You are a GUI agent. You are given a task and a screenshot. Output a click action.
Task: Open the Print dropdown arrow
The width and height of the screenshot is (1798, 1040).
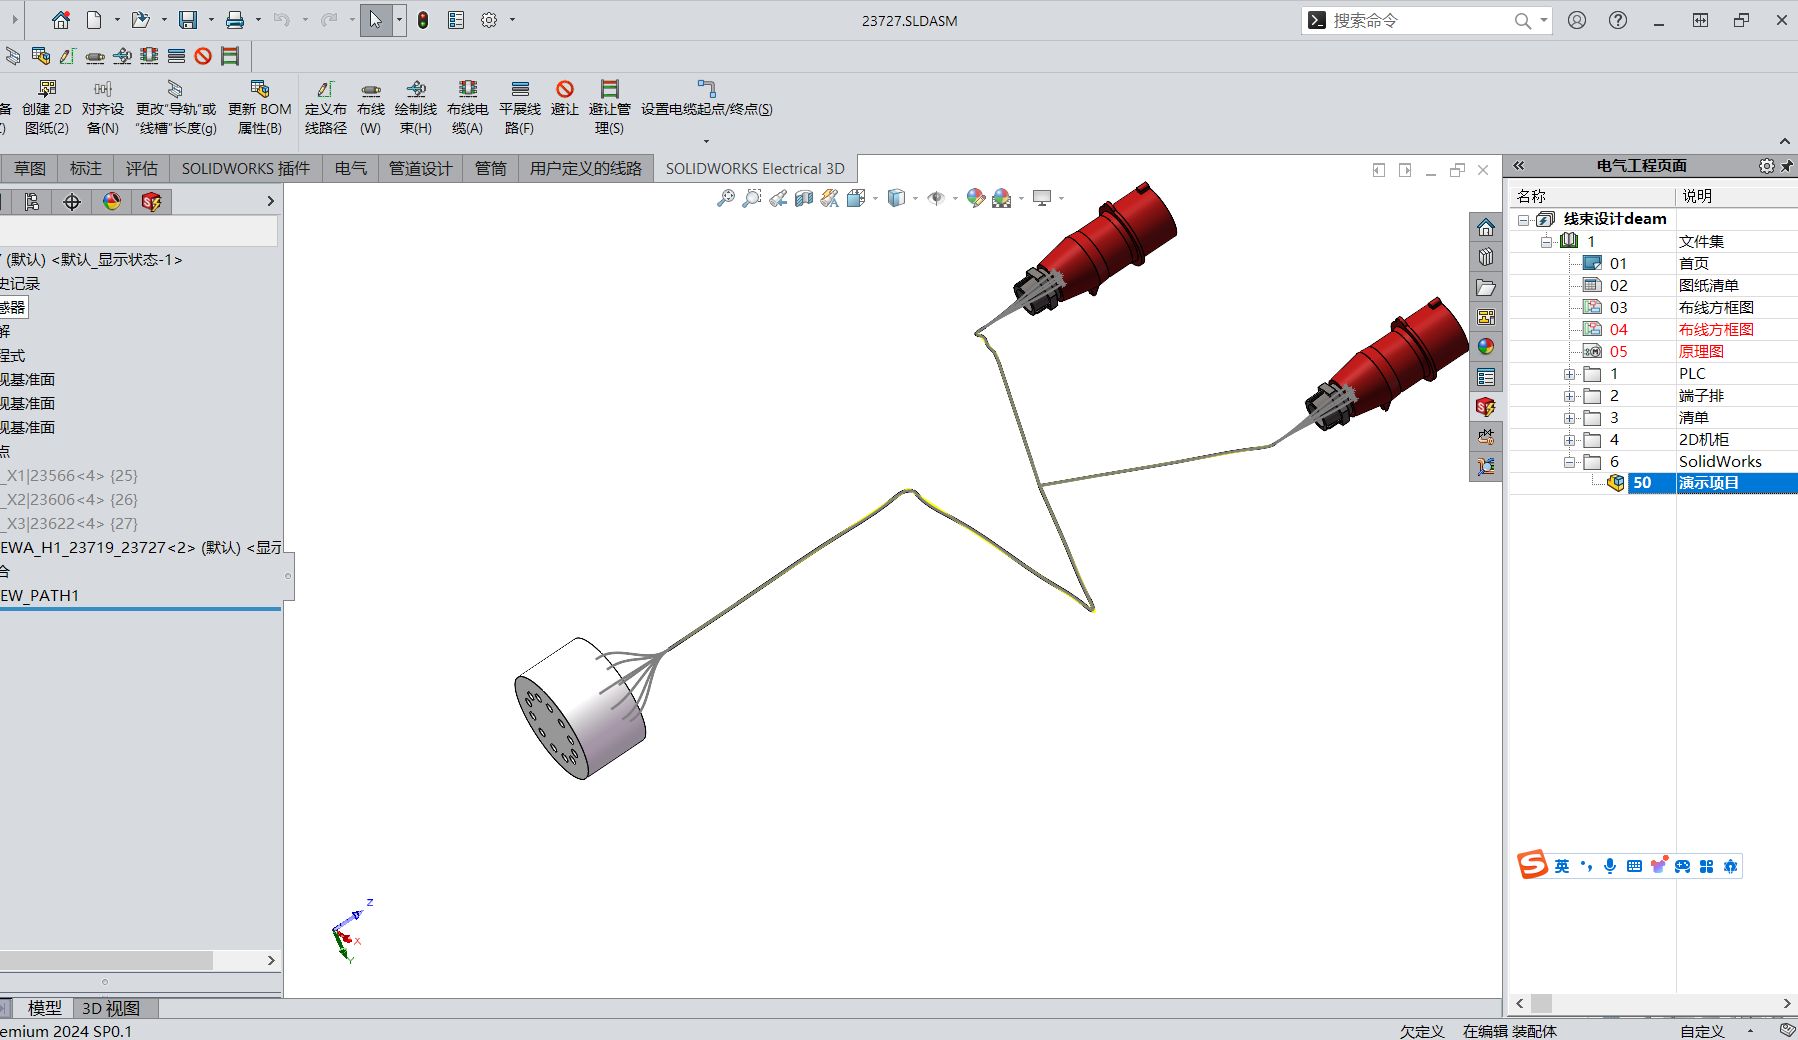pyautogui.click(x=258, y=20)
